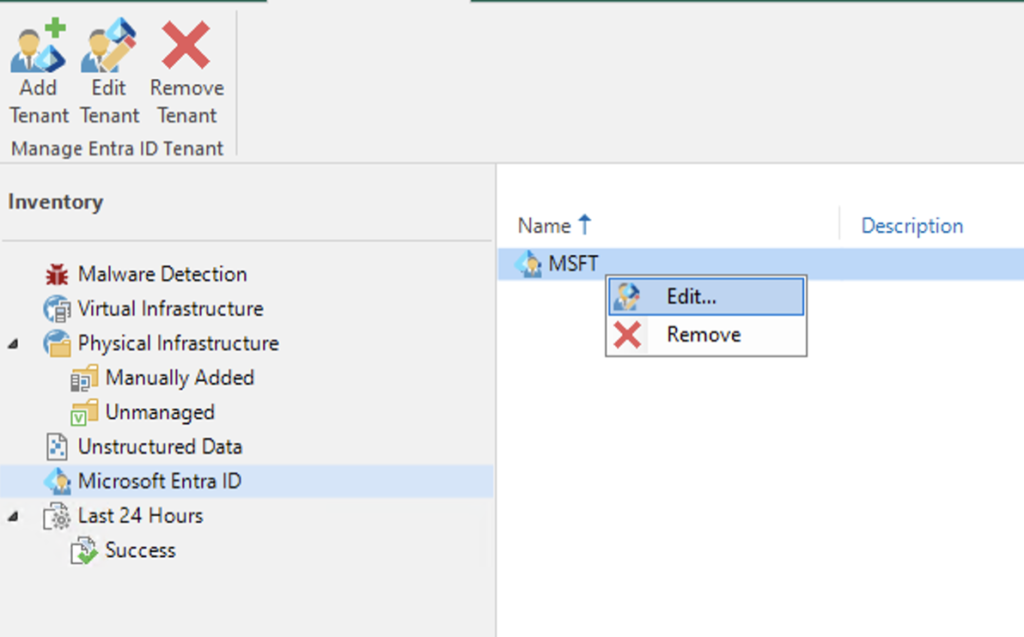Select the MSFT row name text

click(573, 264)
